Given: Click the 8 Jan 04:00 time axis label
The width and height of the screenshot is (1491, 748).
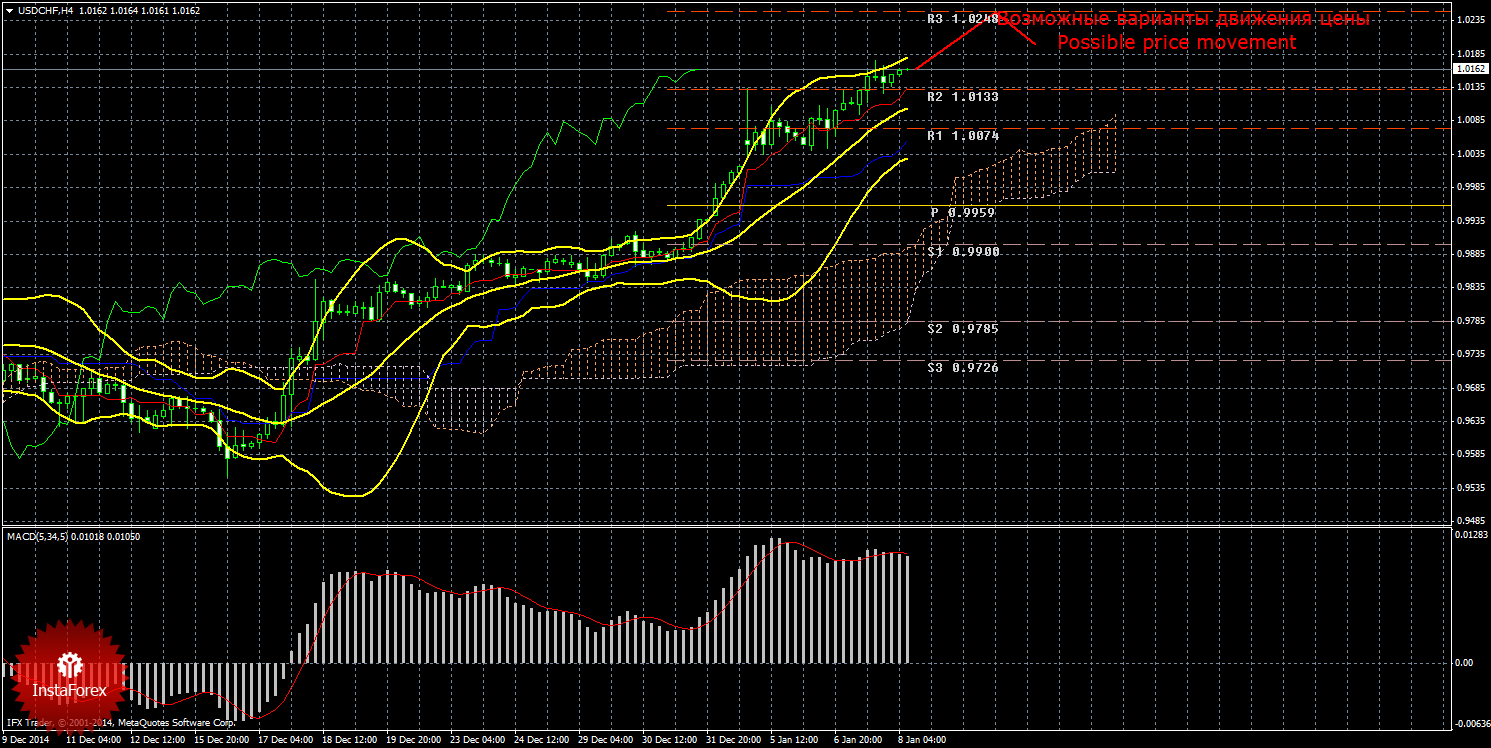Looking at the screenshot, I should click(x=922, y=741).
